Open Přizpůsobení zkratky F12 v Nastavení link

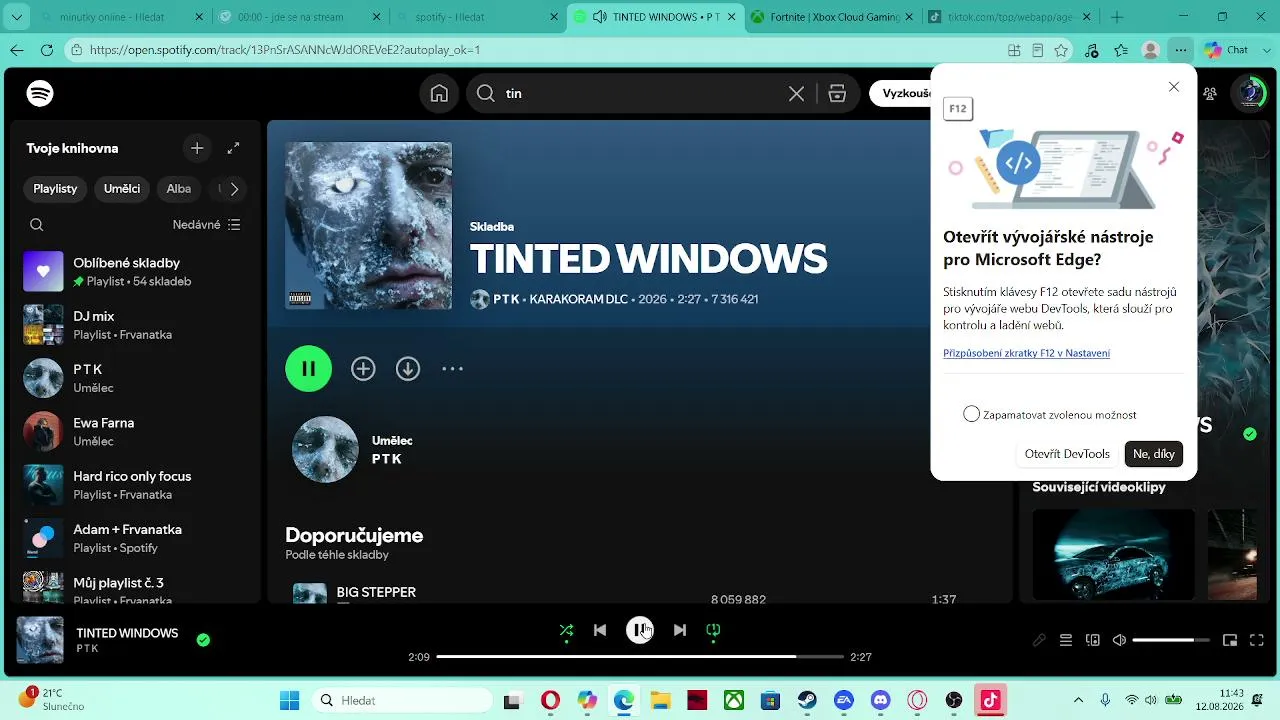[x=1026, y=353]
